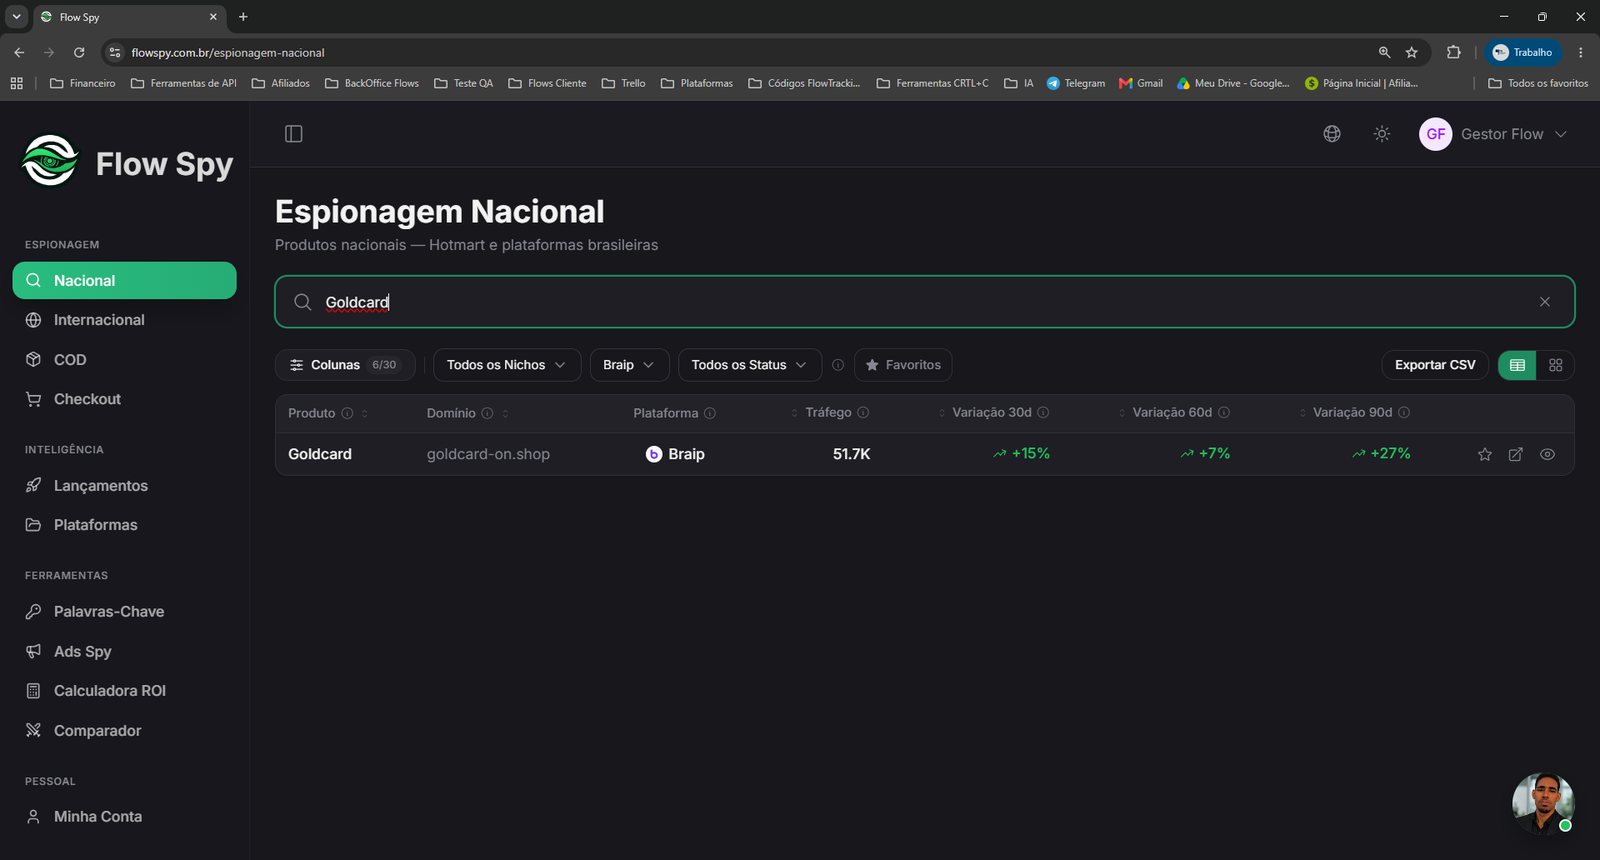Image resolution: width=1600 pixels, height=860 pixels.
Task: Click Goldcard product name
Action: (x=320, y=454)
